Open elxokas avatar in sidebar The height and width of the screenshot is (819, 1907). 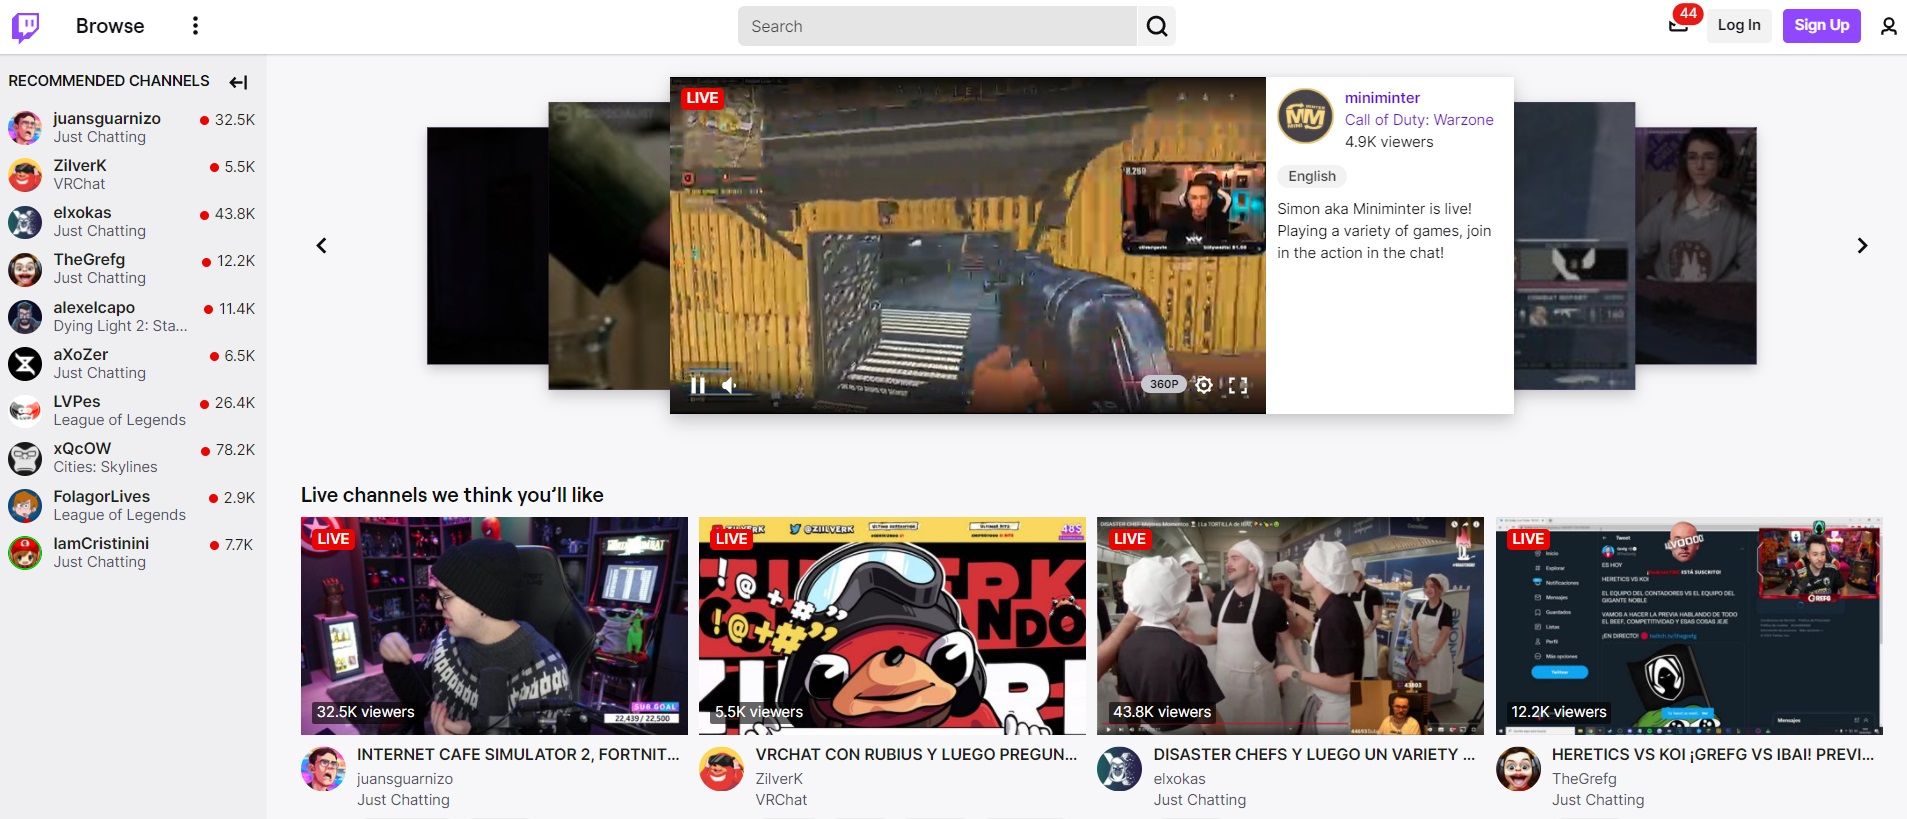(x=25, y=222)
